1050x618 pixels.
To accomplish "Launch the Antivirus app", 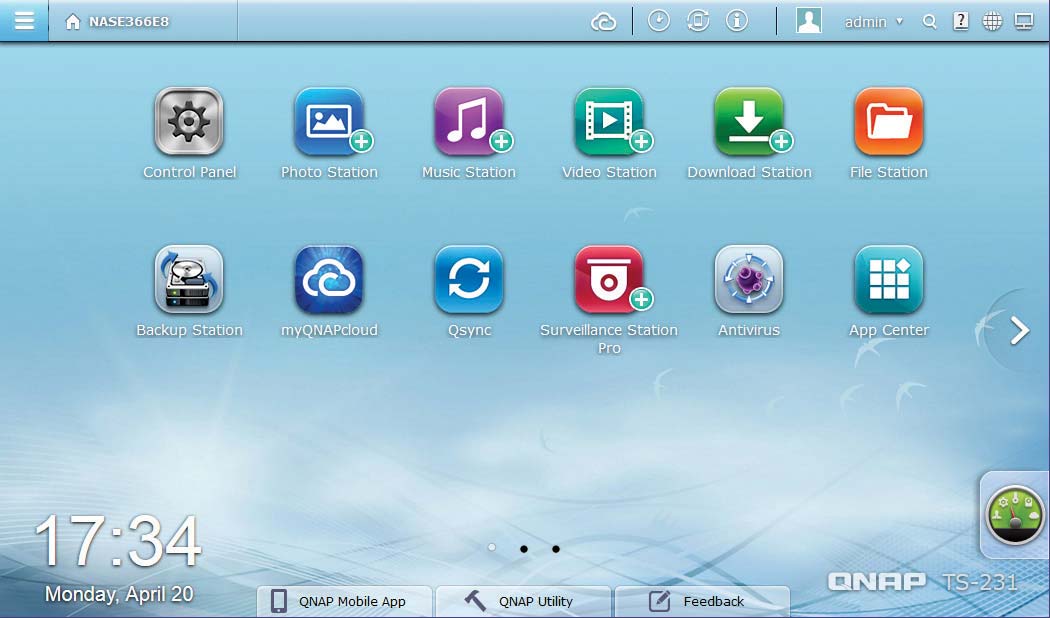I will [x=749, y=280].
